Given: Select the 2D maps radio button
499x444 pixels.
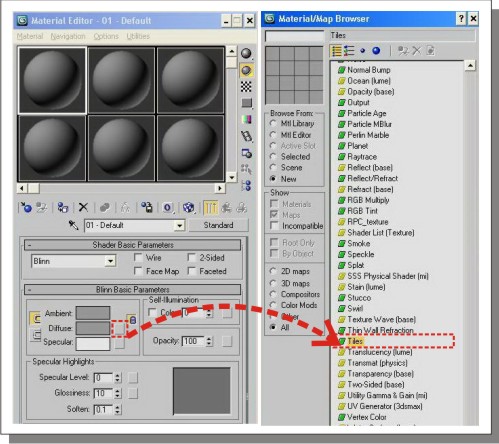Looking at the screenshot, I should pyautogui.click(x=273, y=271).
